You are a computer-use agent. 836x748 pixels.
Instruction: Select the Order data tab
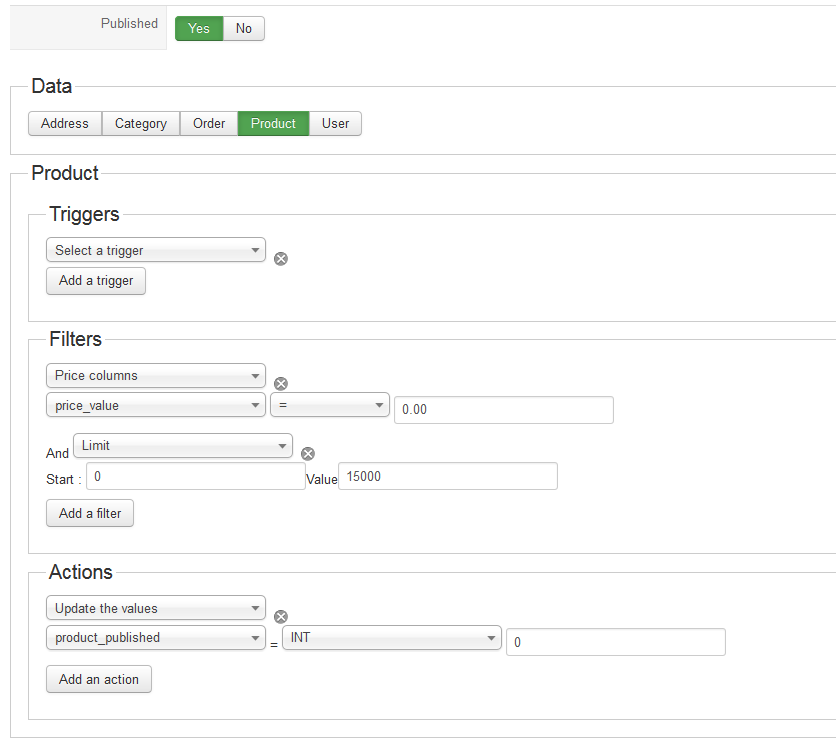[x=209, y=124]
